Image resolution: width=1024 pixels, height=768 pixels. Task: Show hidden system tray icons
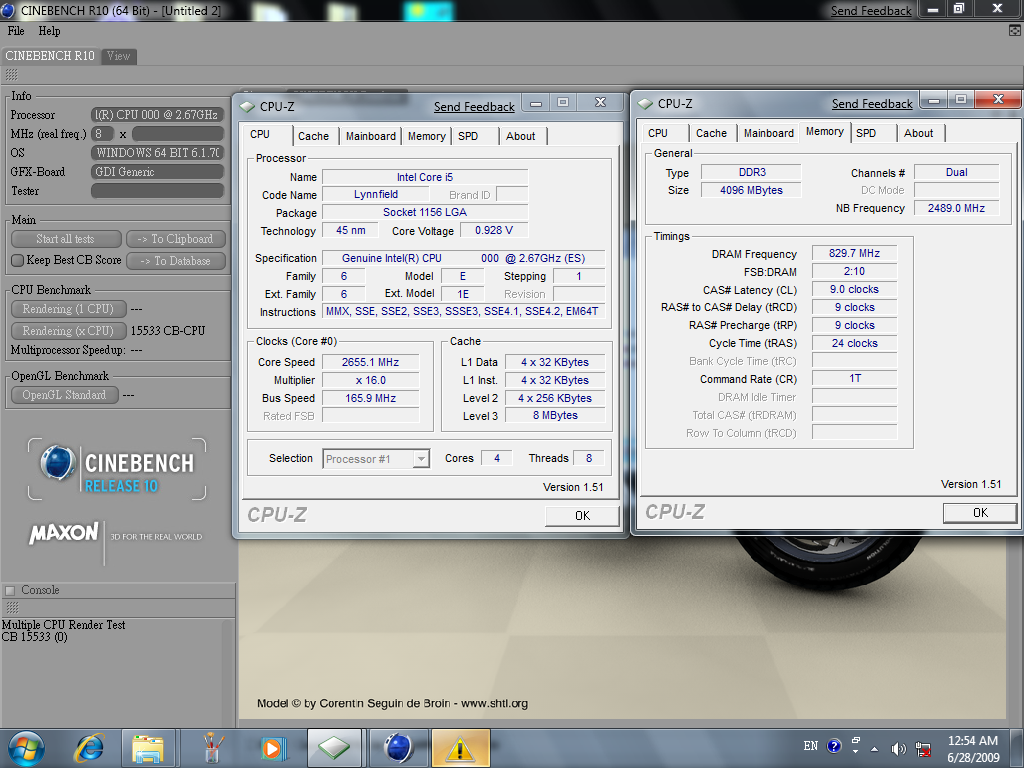click(x=874, y=748)
